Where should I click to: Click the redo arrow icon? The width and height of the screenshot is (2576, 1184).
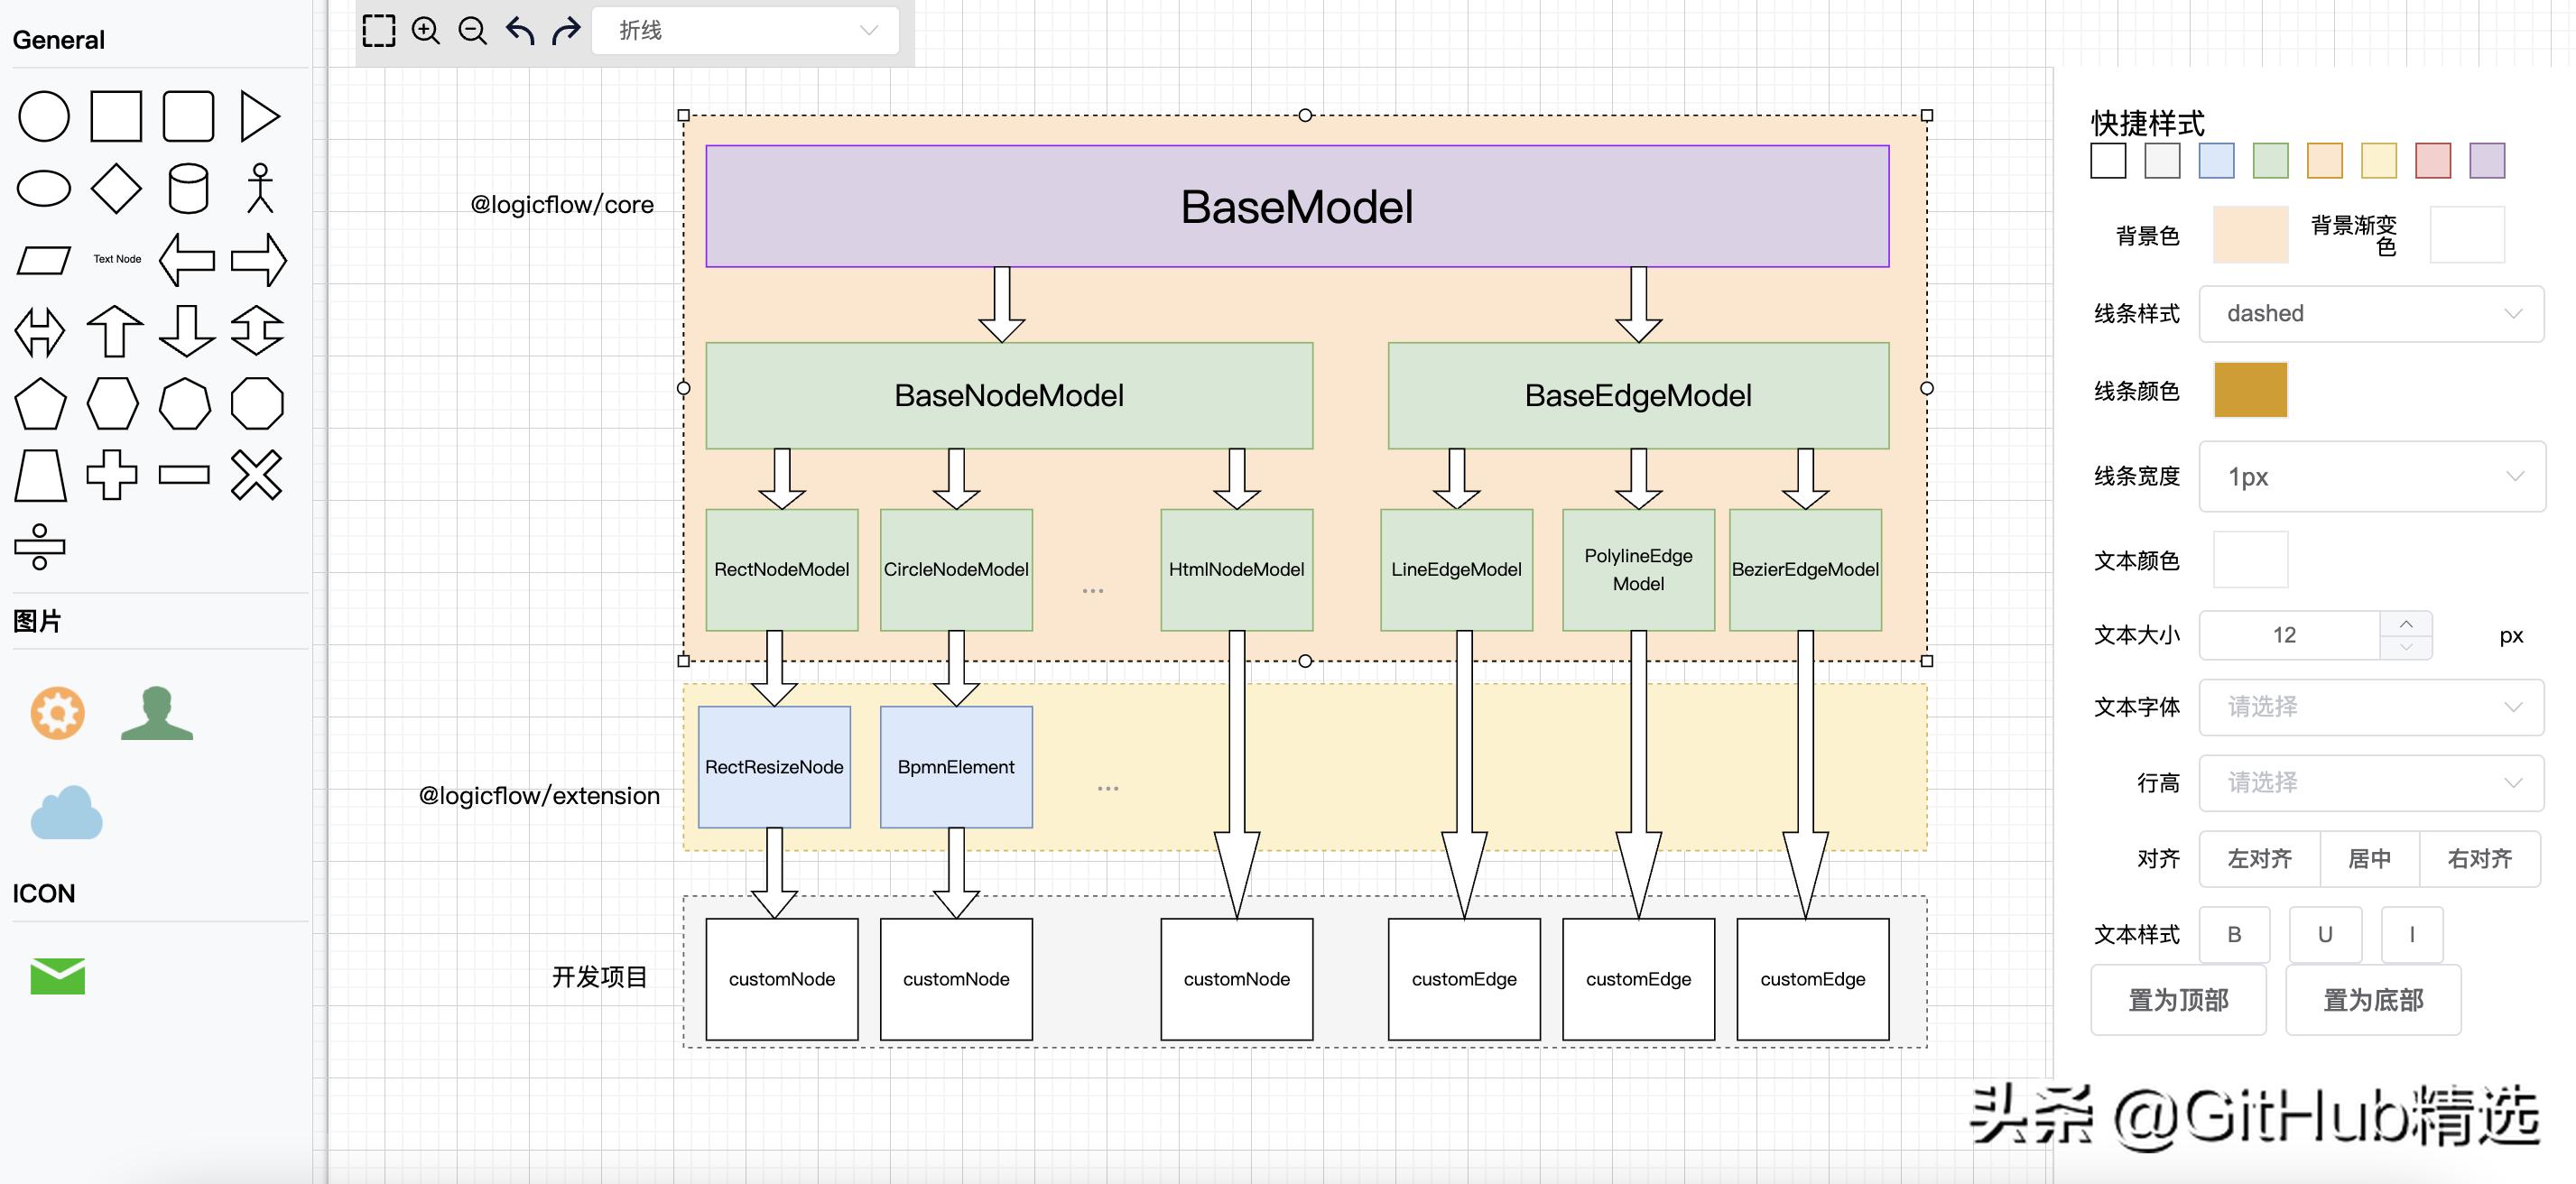click(566, 31)
